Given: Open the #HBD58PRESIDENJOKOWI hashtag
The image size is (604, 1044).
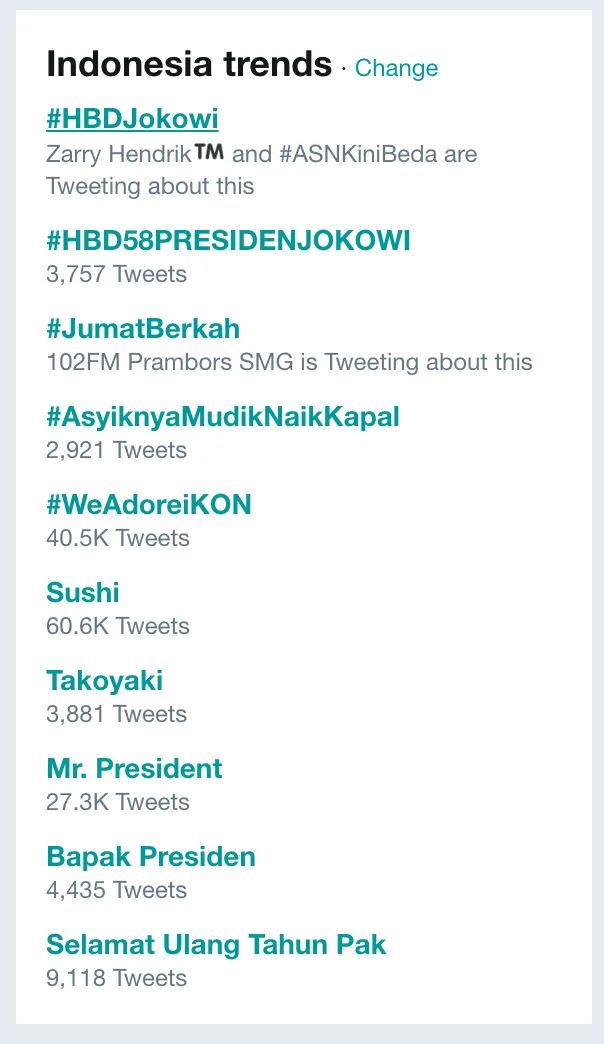Looking at the screenshot, I should pyautogui.click(x=228, y=241).
